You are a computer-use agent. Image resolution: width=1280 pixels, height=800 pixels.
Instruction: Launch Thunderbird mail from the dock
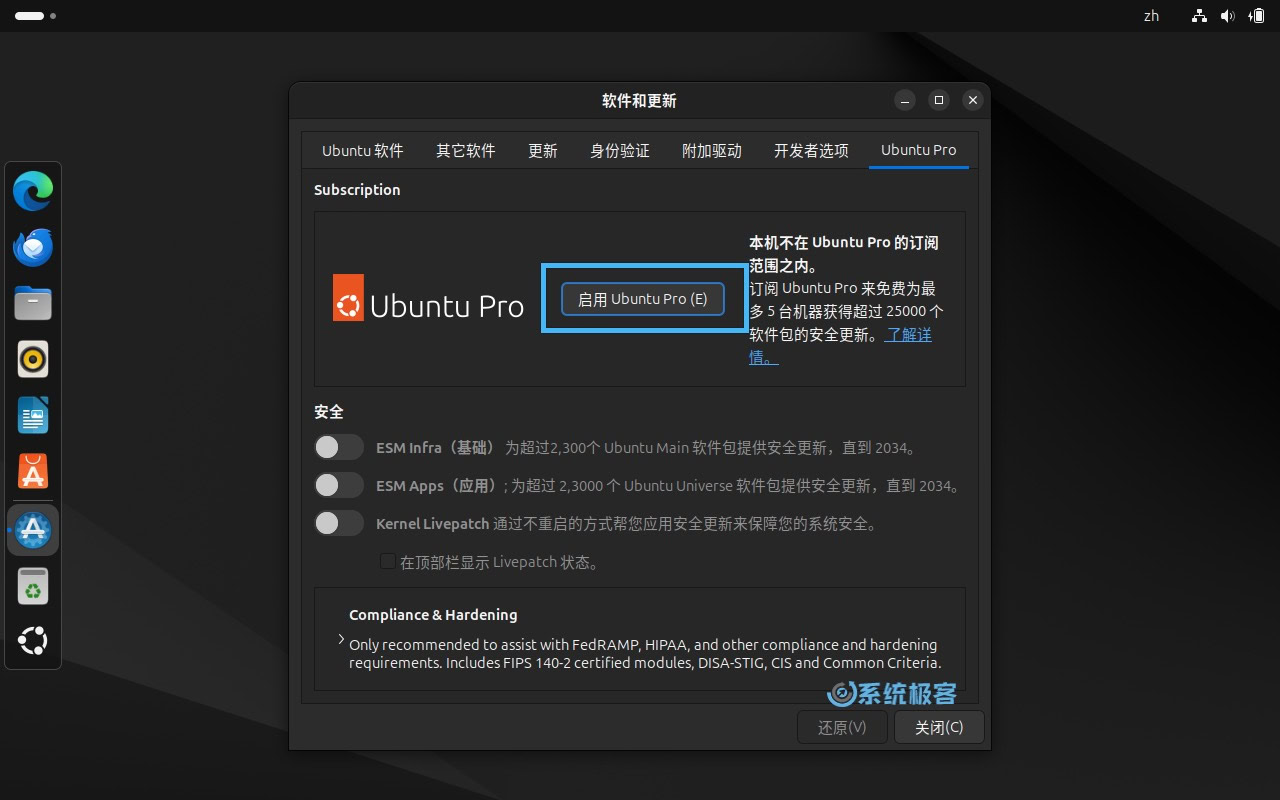33,247
